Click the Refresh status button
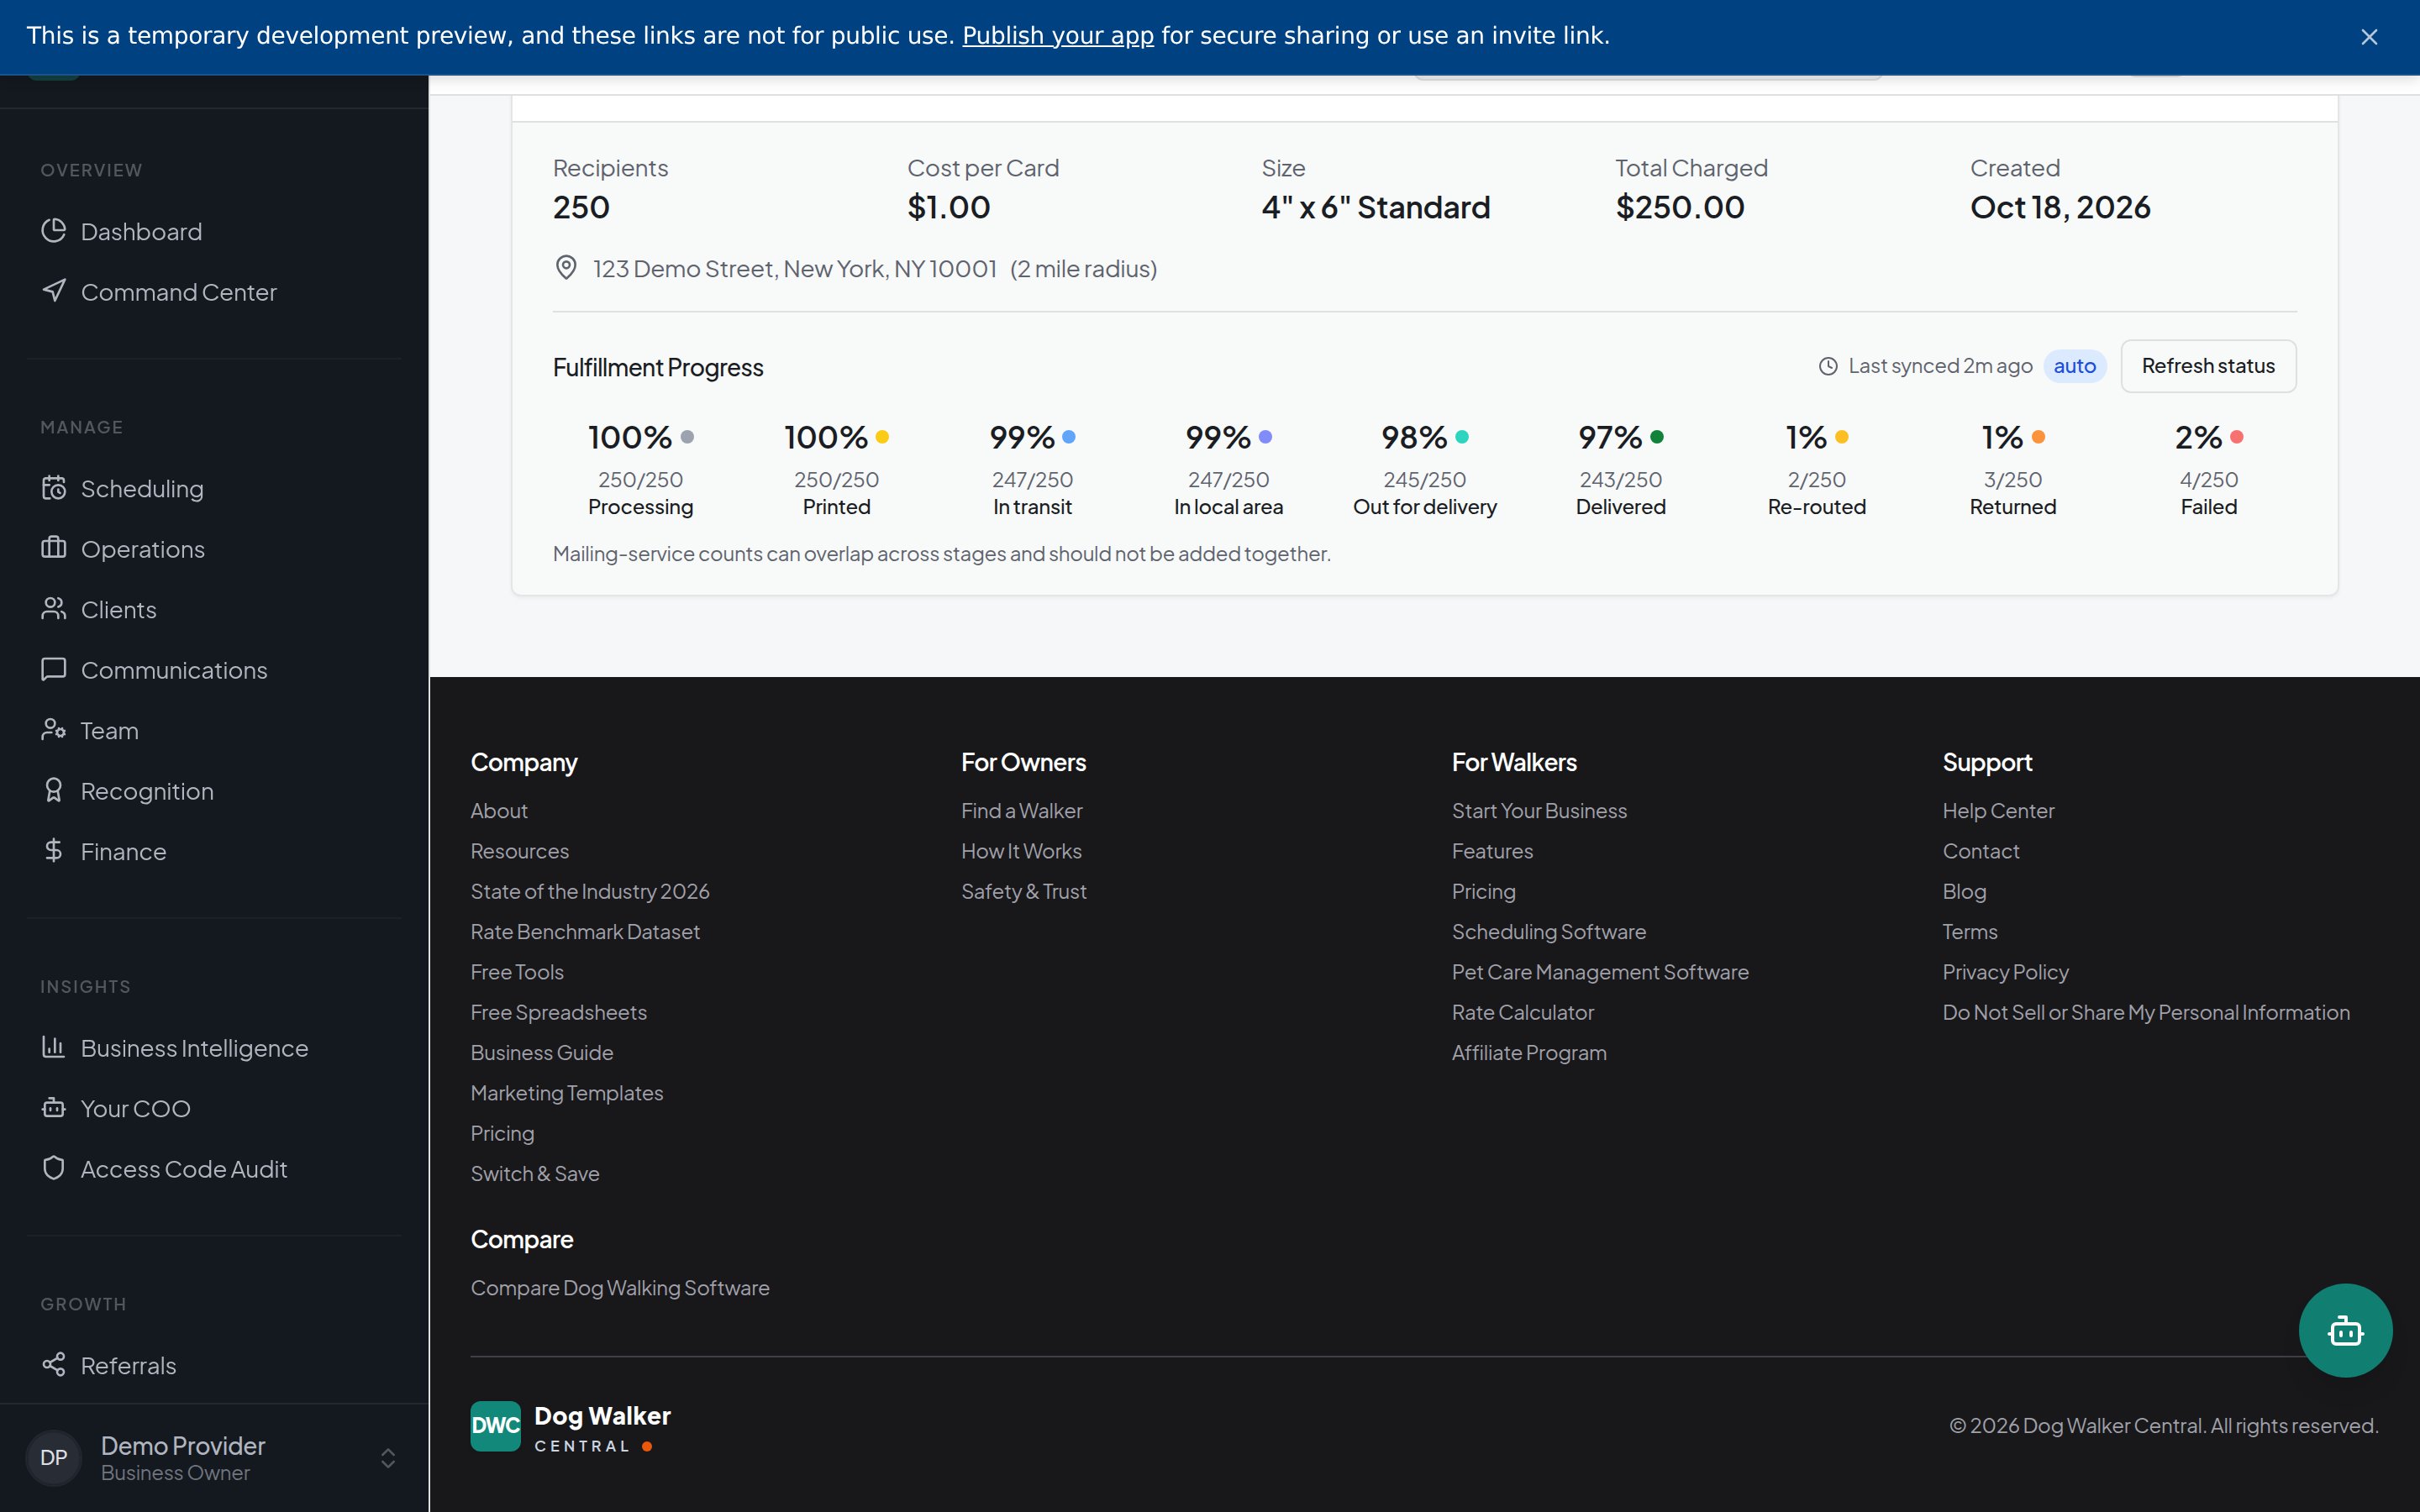The height and width of the screenshot is (1512, 2420). pyautogui.click(x=2208, y=366)
